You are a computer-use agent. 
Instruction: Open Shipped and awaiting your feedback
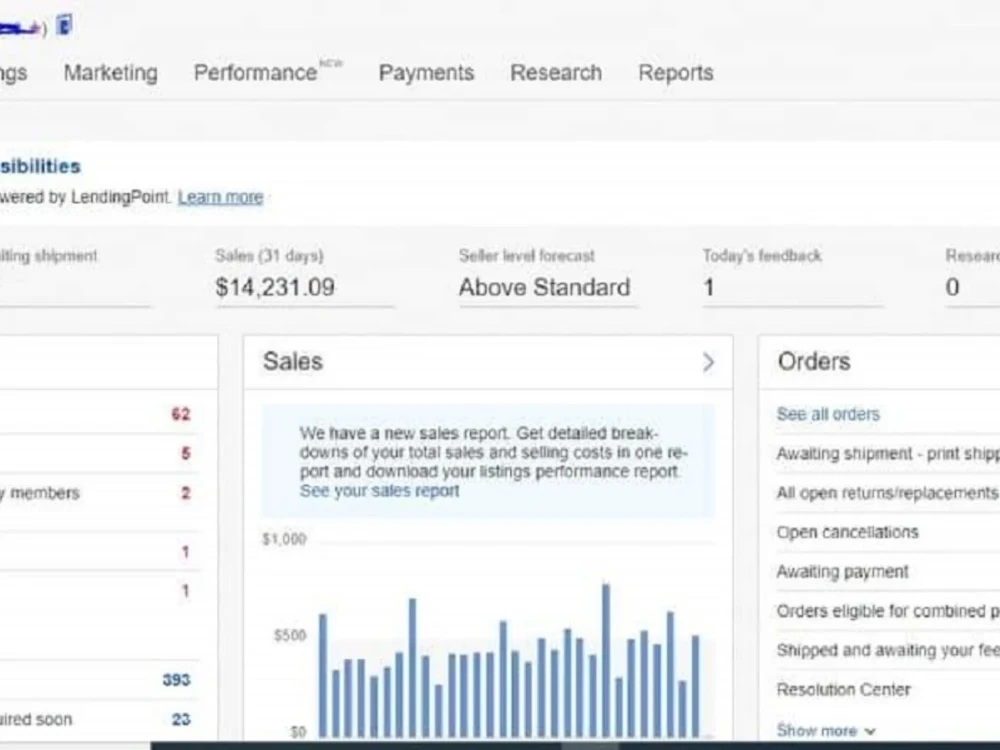point(888,651)
